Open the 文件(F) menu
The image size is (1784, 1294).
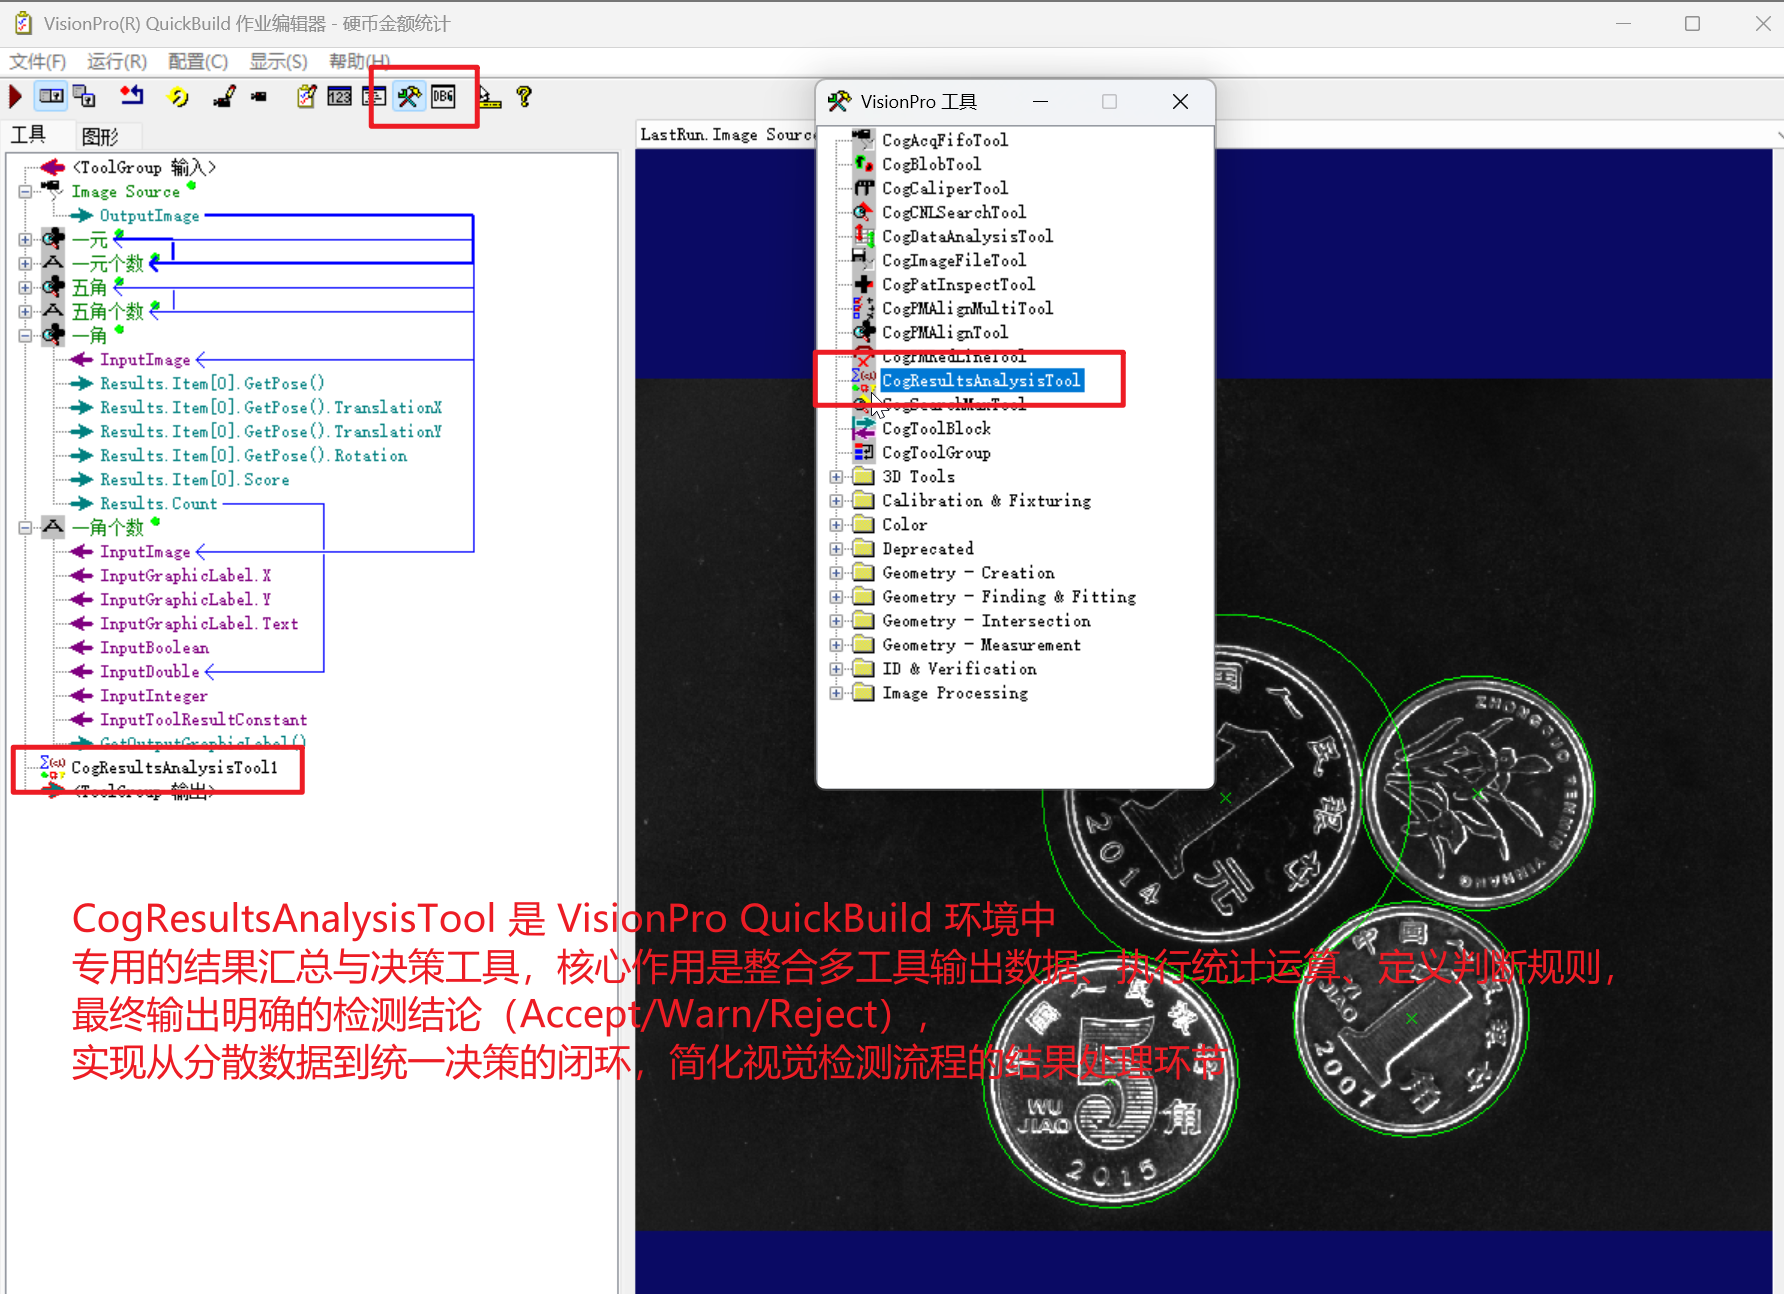[38, 61]
